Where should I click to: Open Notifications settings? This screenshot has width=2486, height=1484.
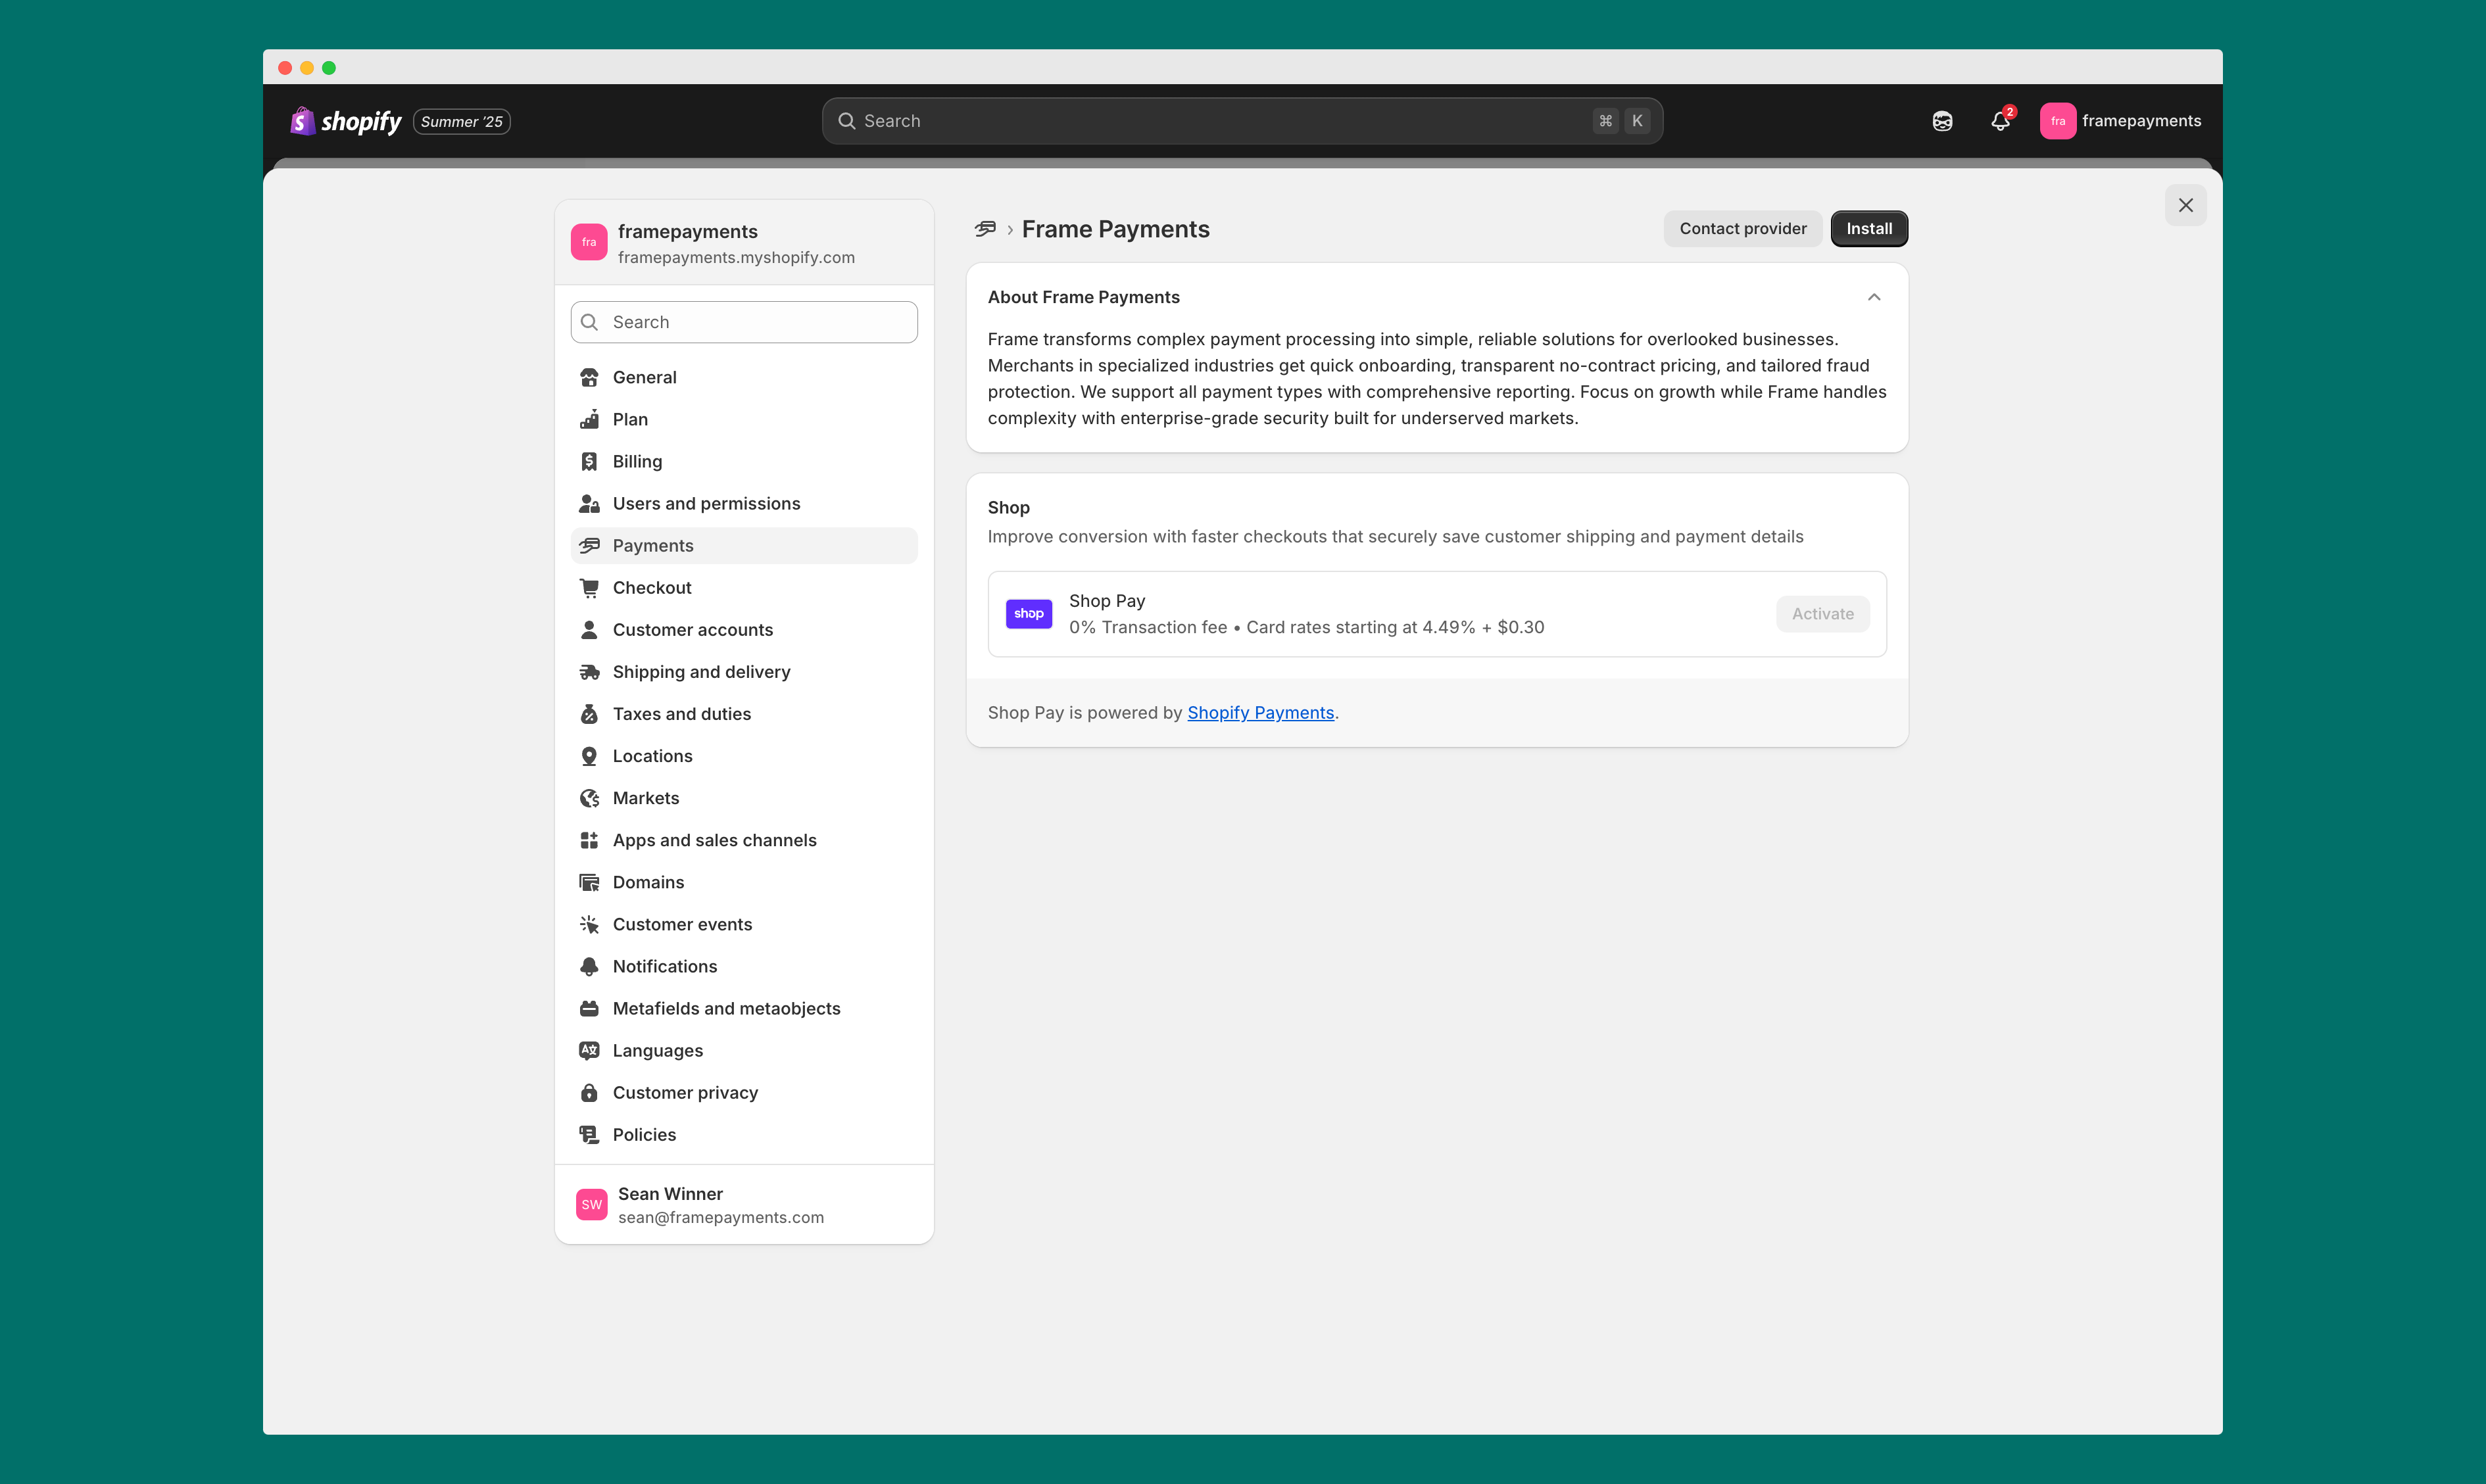744,966
